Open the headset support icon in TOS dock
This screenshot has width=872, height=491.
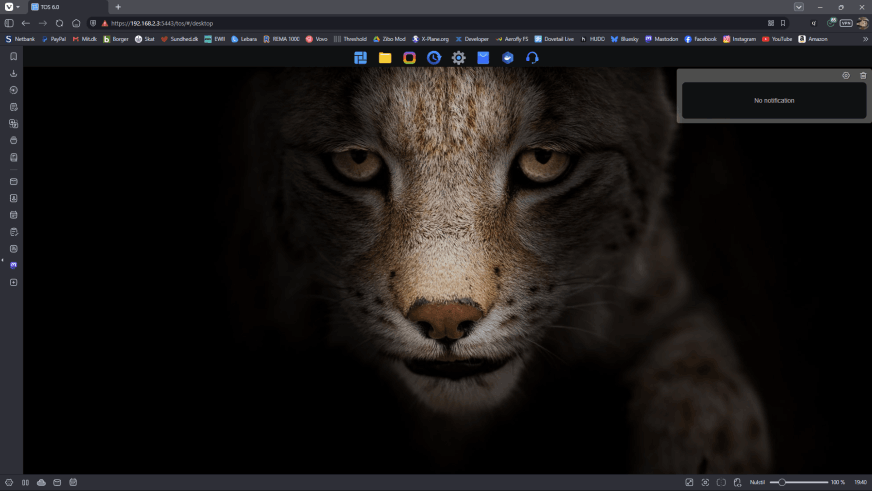[532, 58]
